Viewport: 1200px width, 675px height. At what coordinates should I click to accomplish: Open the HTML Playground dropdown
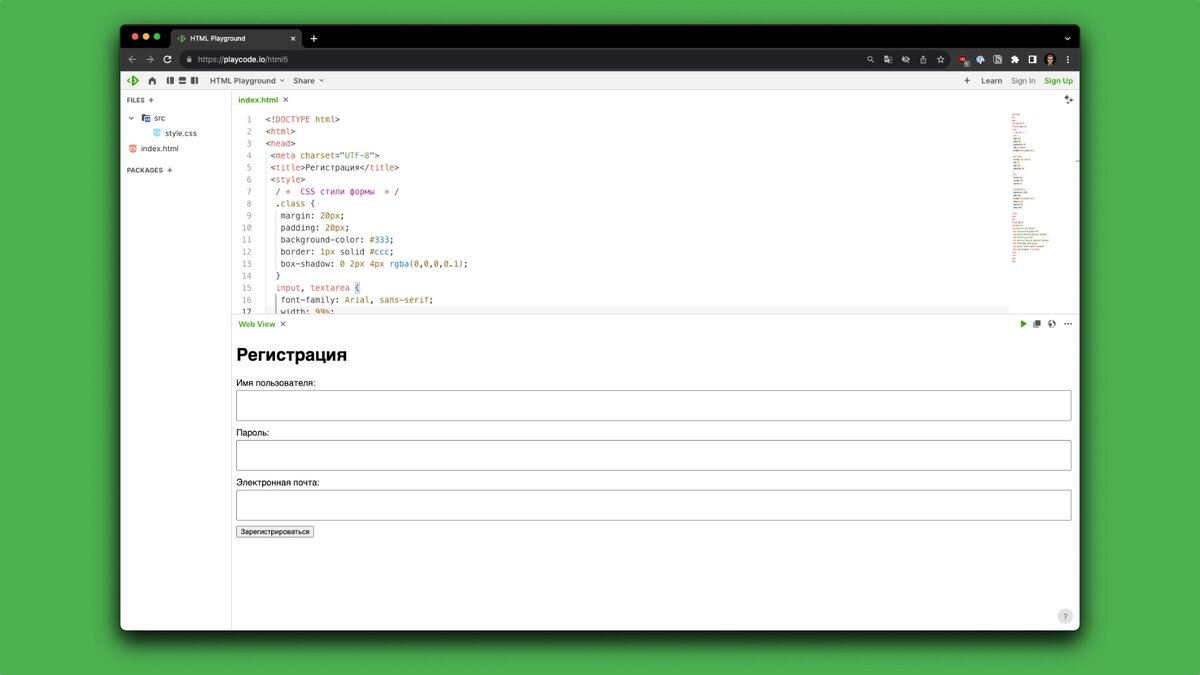tap(247, 81)
